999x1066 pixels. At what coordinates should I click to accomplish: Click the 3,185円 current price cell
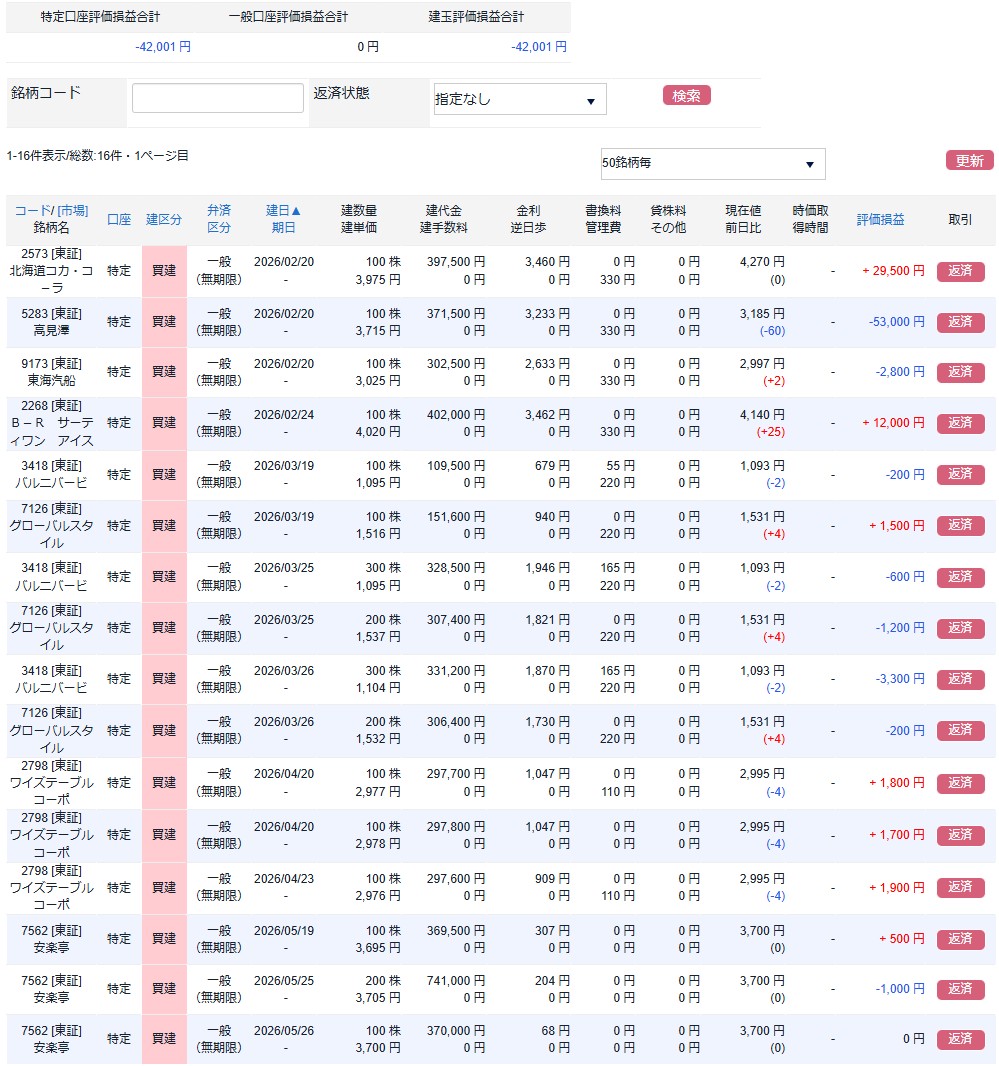point(762,313)
